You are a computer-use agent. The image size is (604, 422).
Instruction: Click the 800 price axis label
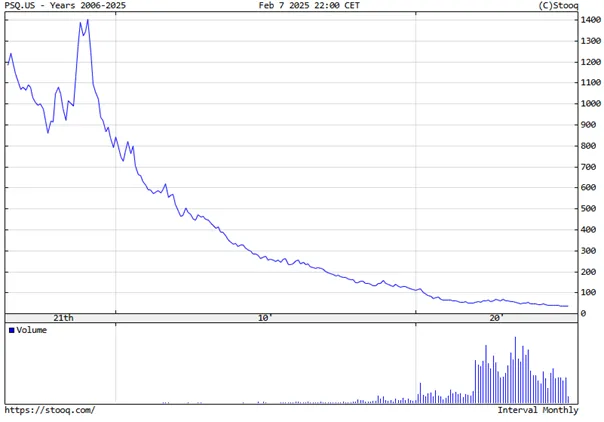coord(589,146)
